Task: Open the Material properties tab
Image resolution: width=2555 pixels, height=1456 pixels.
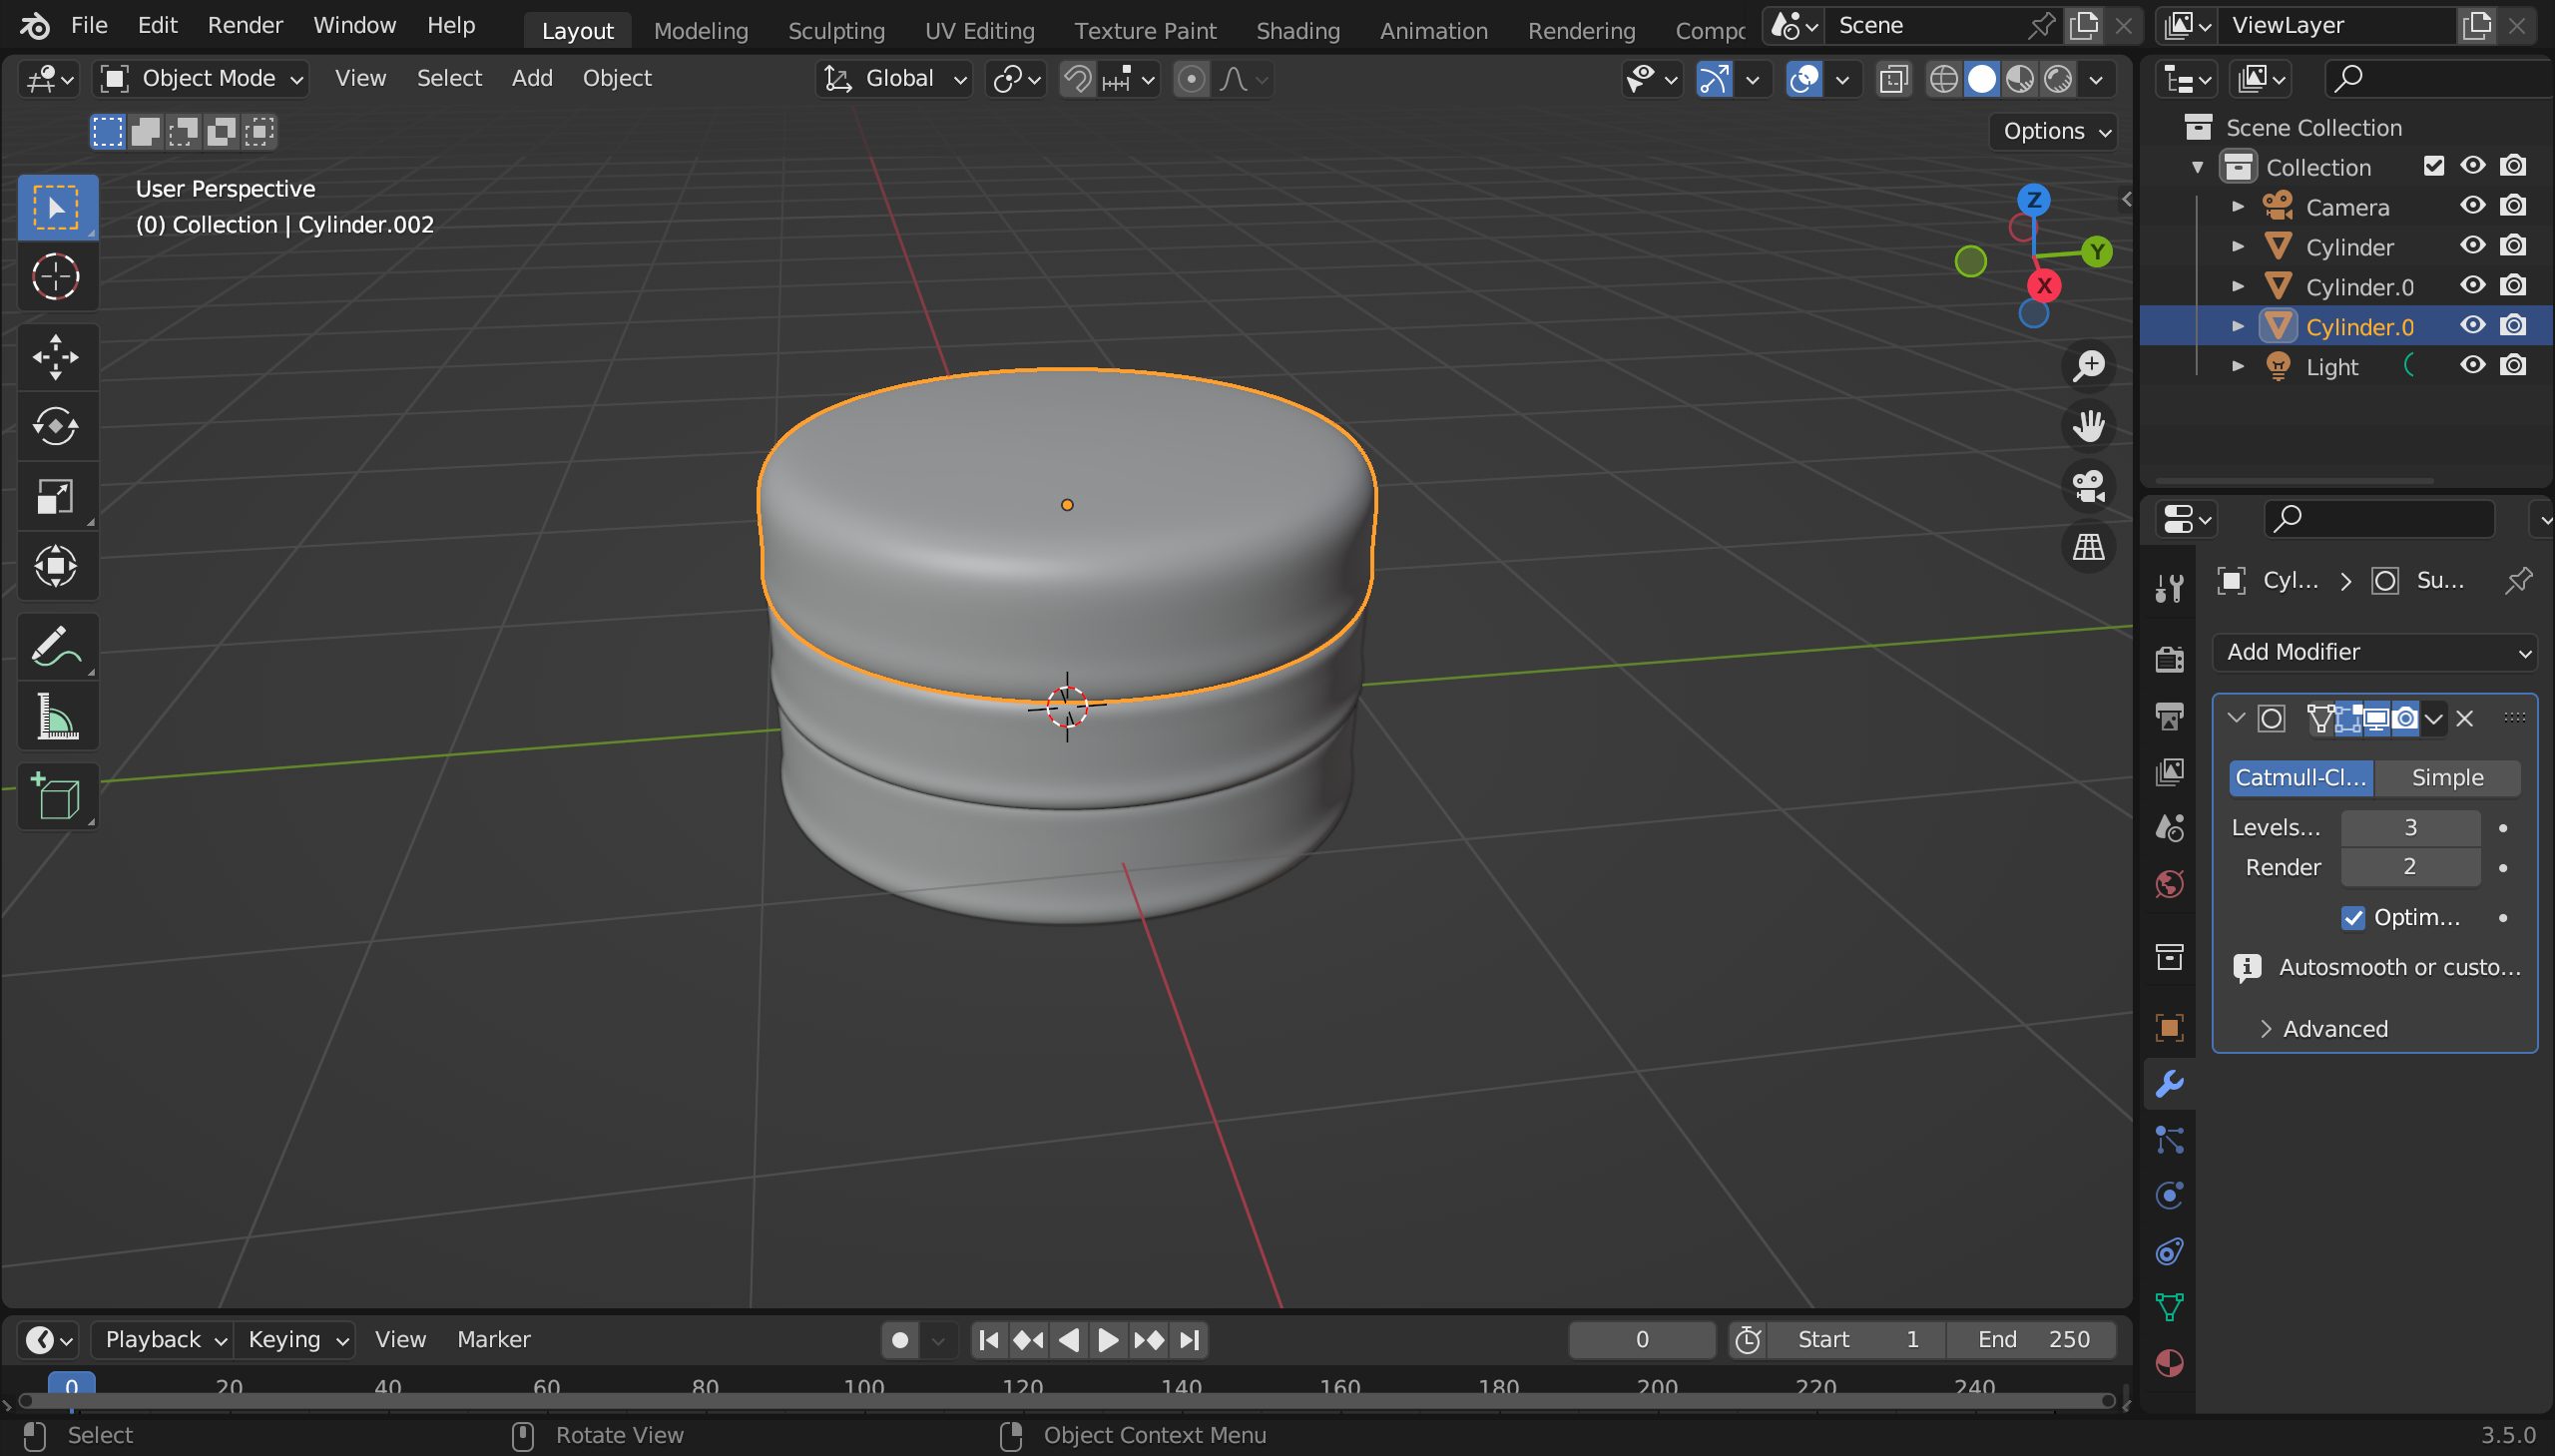Action: [2169, 1364]
